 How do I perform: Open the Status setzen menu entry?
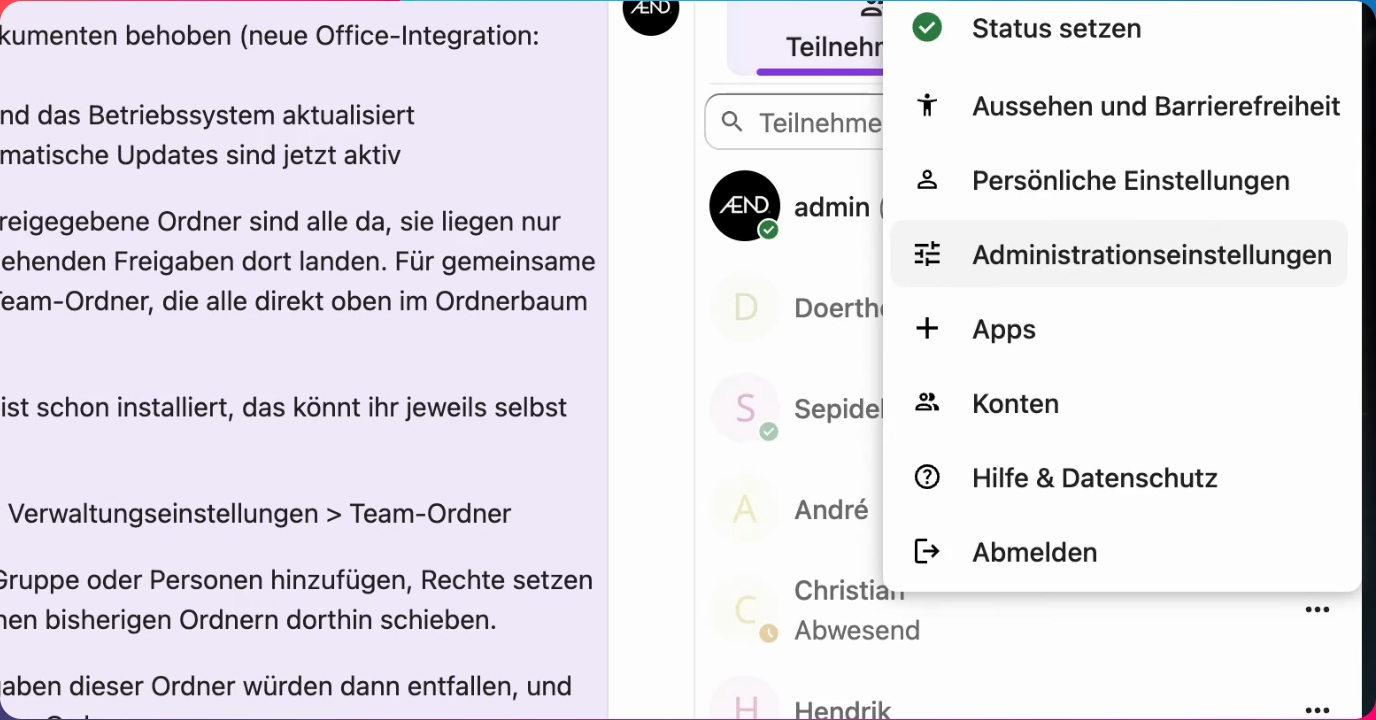coord(1118,28)
